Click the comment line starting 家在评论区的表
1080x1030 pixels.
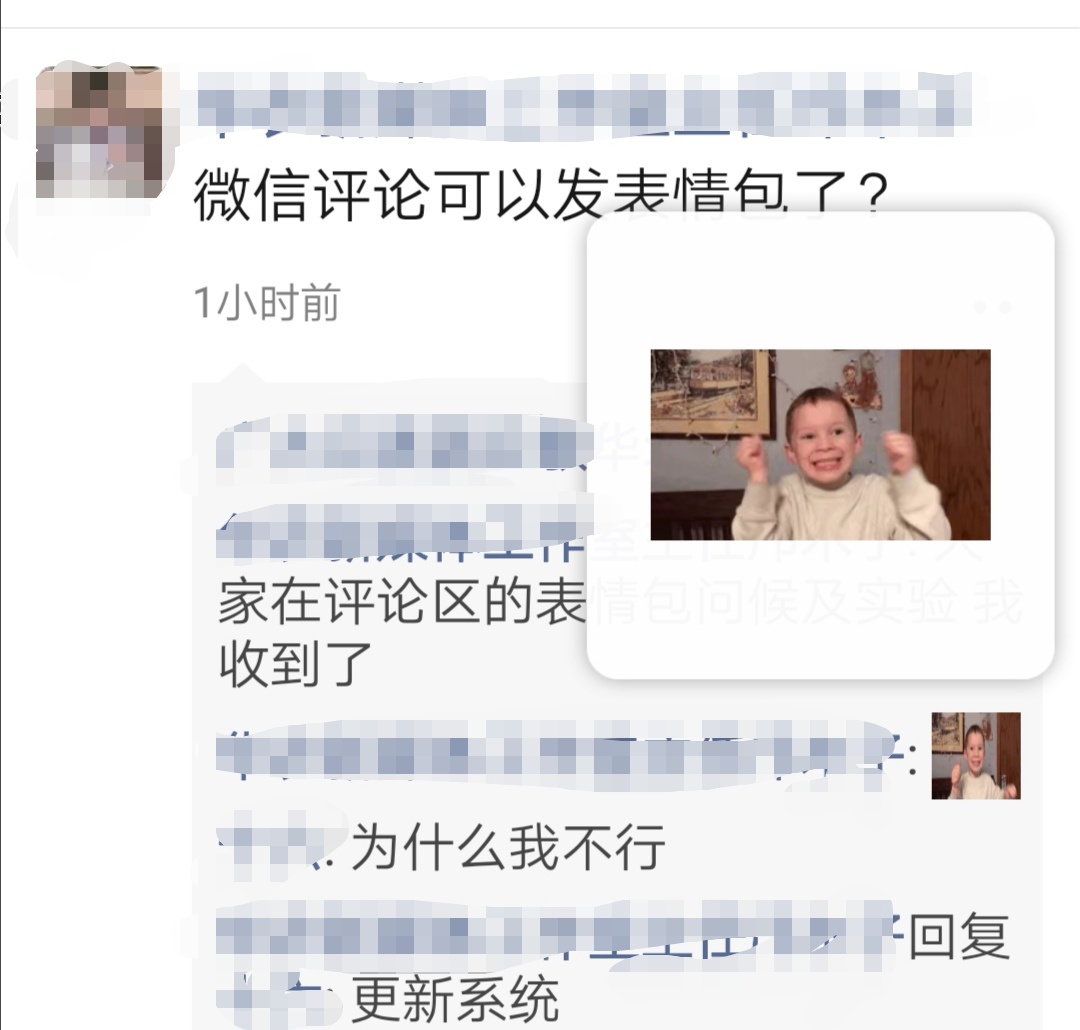(403, 602)
